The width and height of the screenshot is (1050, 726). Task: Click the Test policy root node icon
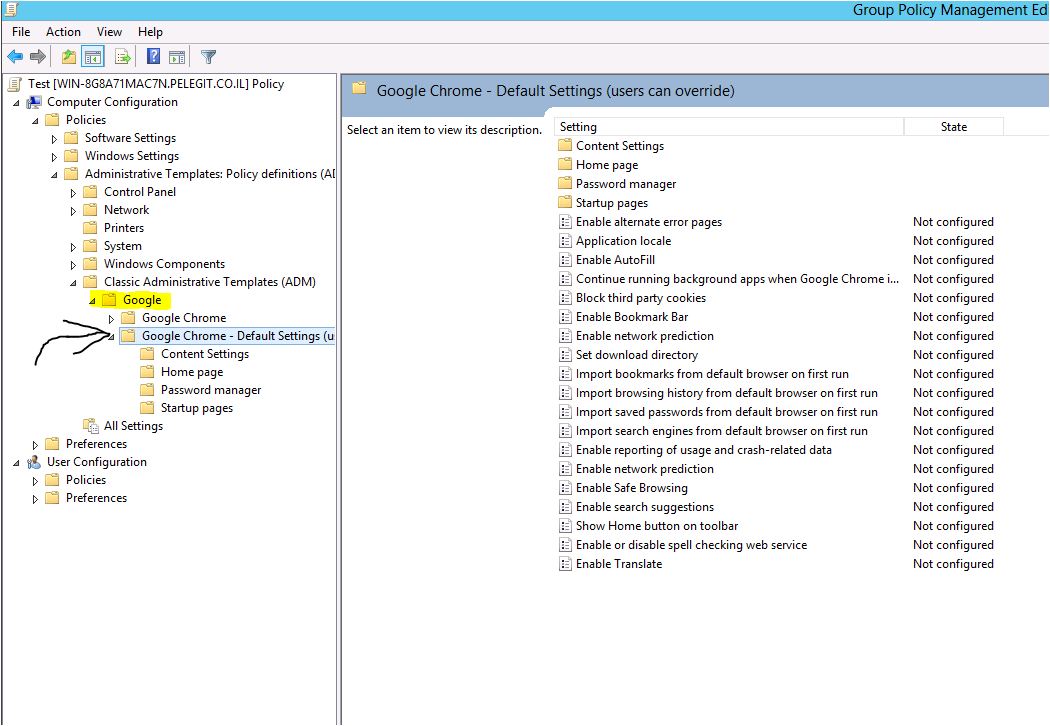(x=15, y=84)
